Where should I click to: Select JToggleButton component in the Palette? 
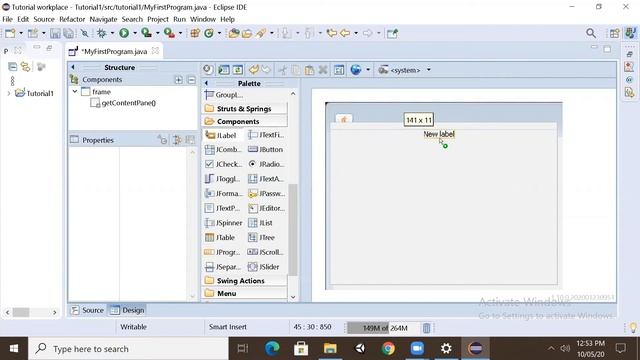[x=222, y=179]
